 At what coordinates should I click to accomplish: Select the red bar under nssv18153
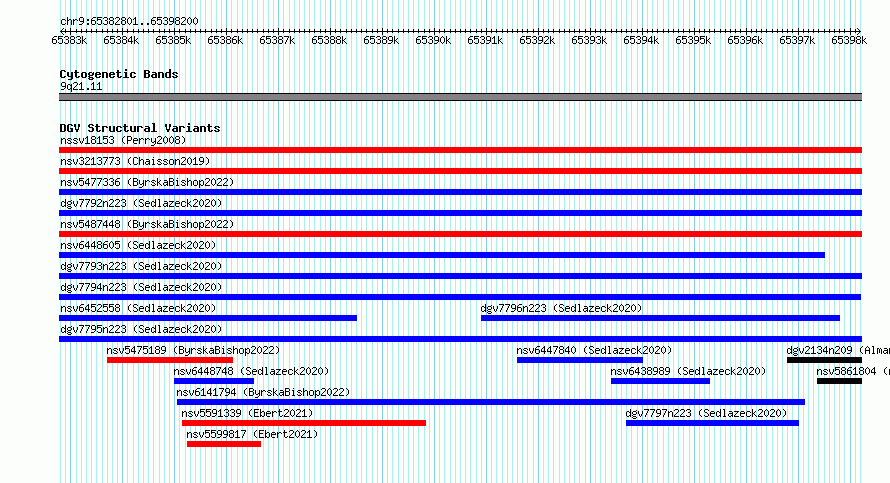(x=460, y=150)
